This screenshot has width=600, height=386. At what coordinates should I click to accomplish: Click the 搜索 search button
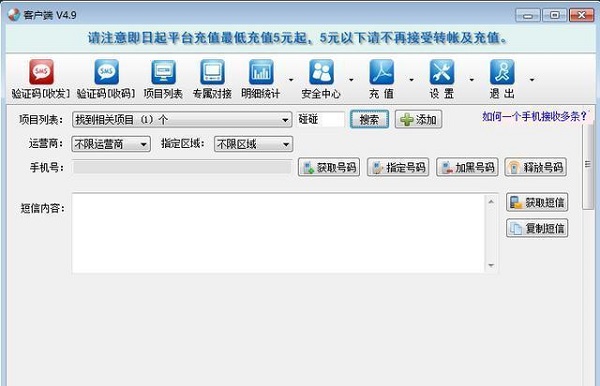pos(369,120)
